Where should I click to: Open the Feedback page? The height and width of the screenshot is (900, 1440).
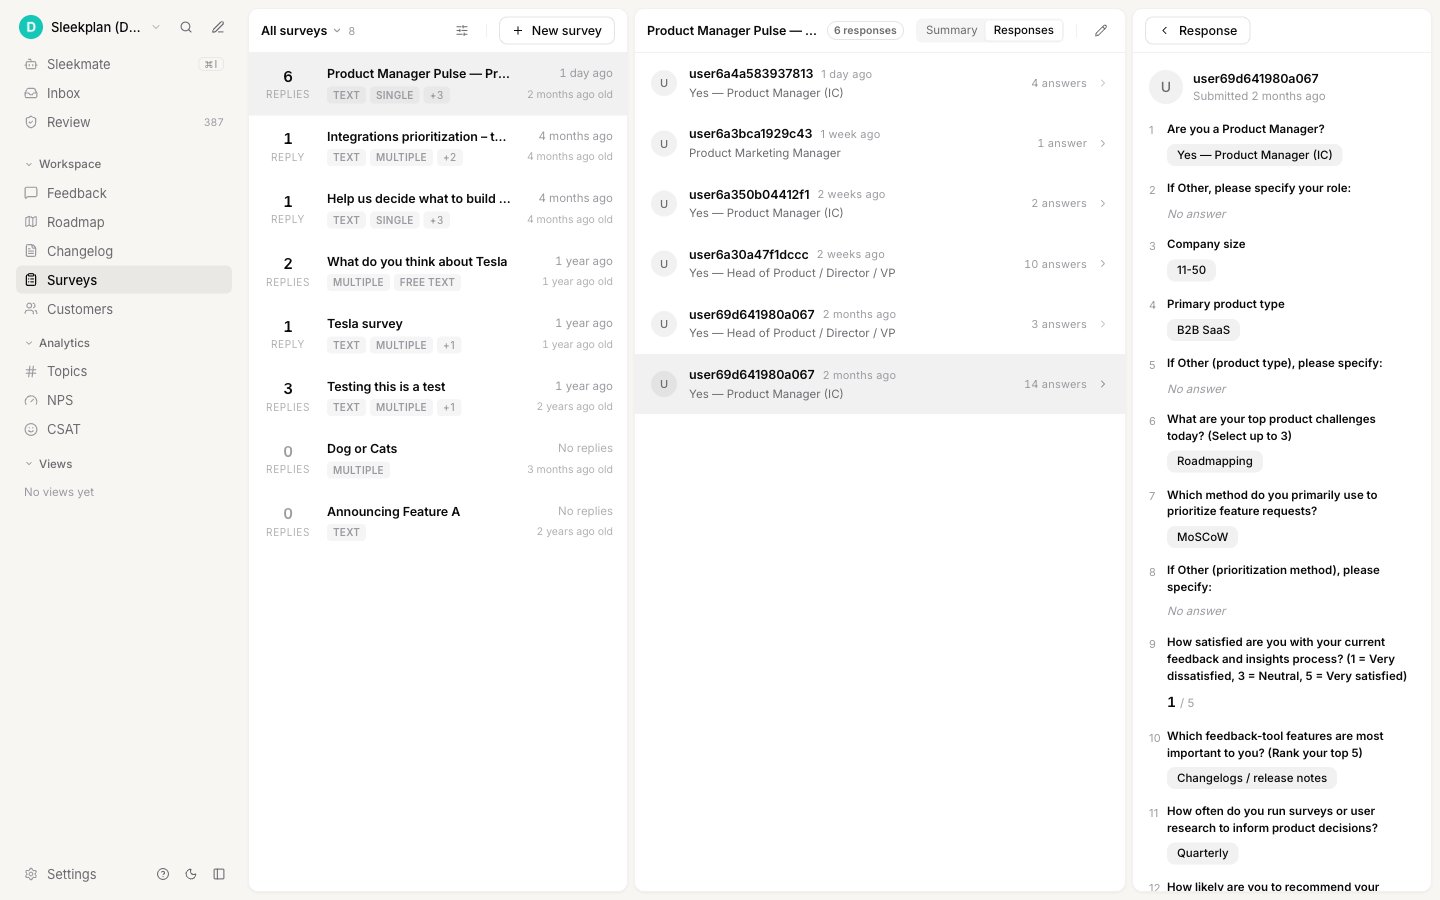pyautogui.click(x=124, y=193)
